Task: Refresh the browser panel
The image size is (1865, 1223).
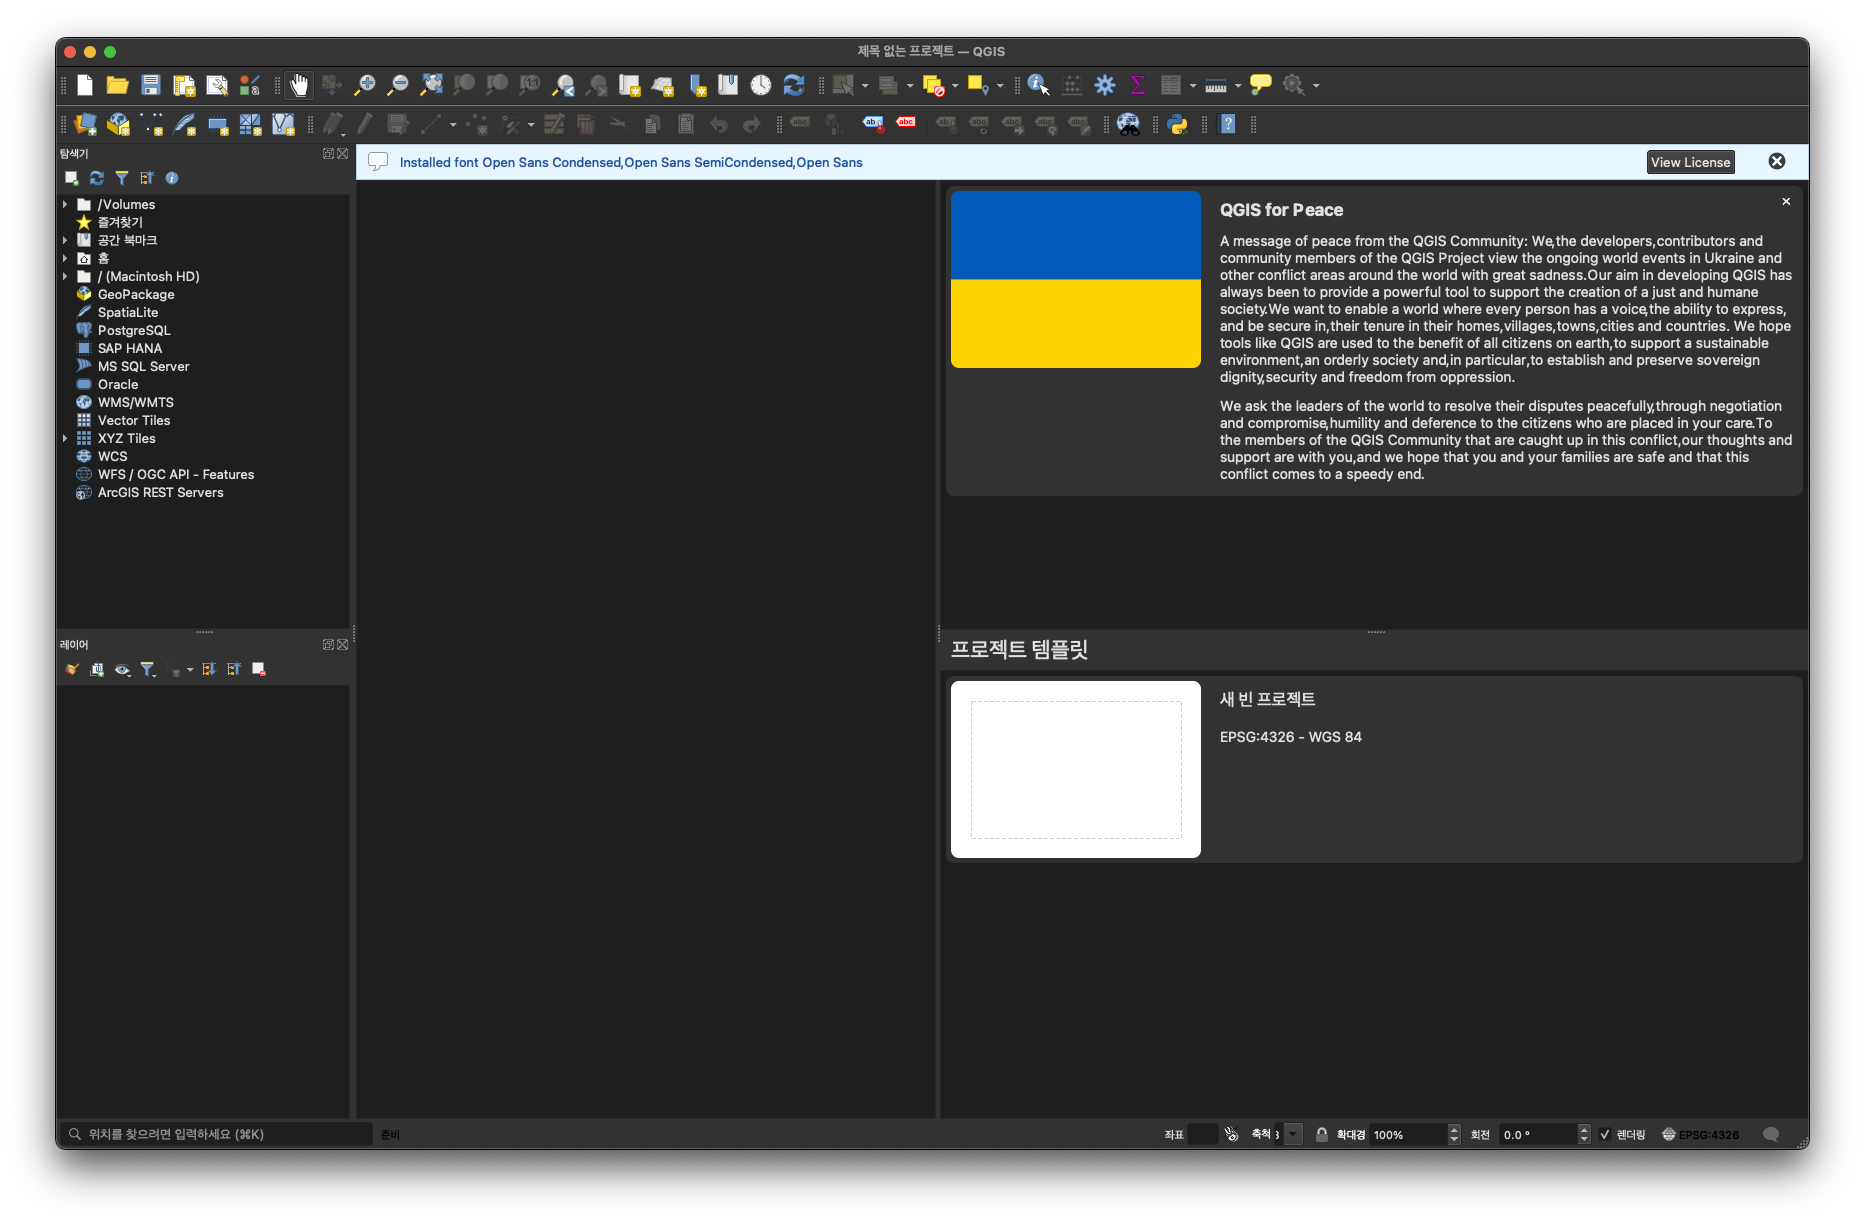Action: point(97,178)
